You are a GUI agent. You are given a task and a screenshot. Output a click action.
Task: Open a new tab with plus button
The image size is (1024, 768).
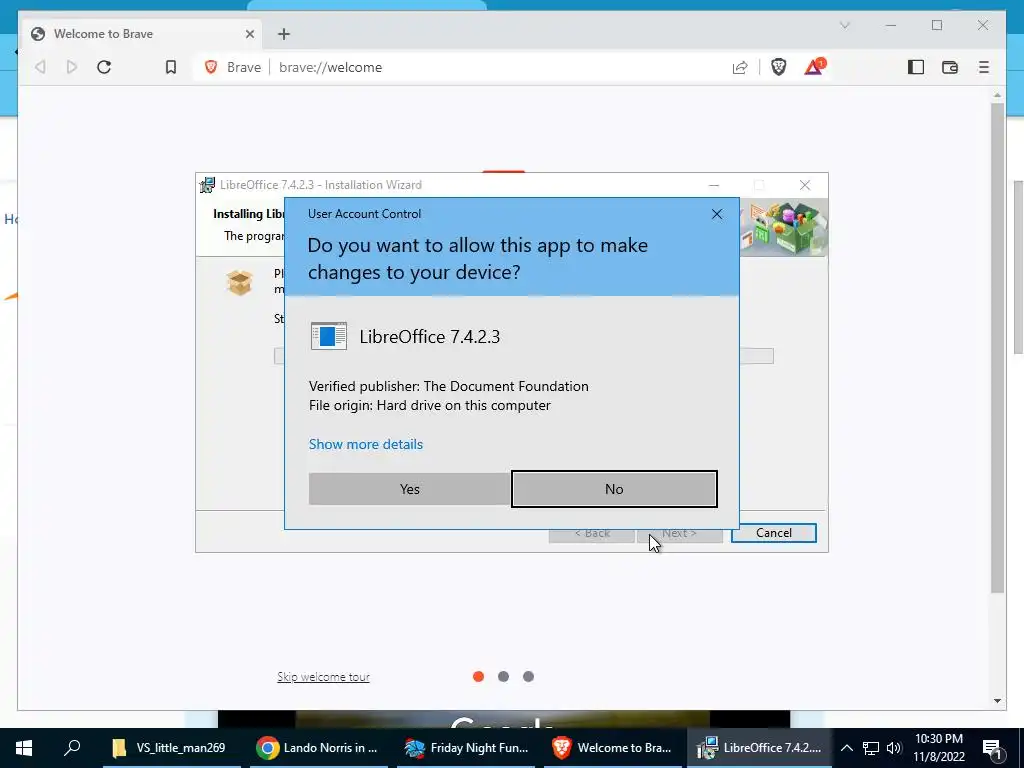click(283, 34)
